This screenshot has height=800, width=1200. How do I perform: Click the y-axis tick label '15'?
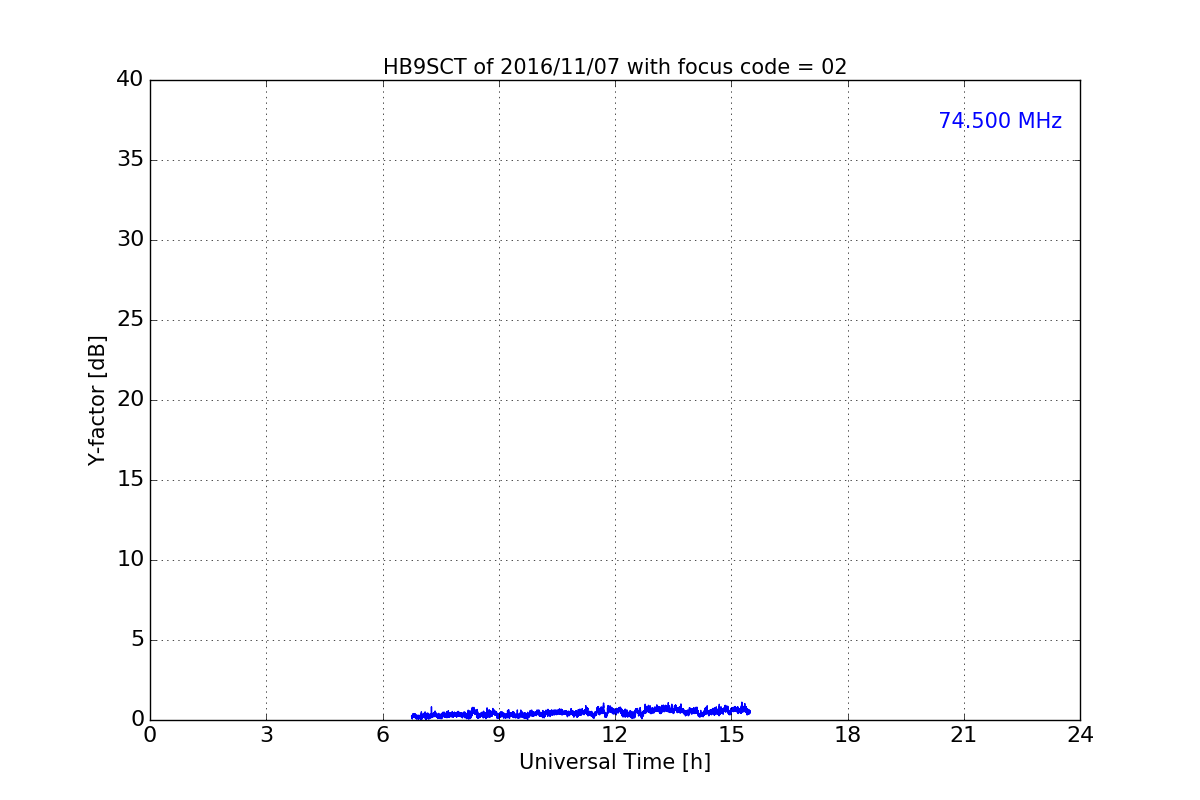130,480
